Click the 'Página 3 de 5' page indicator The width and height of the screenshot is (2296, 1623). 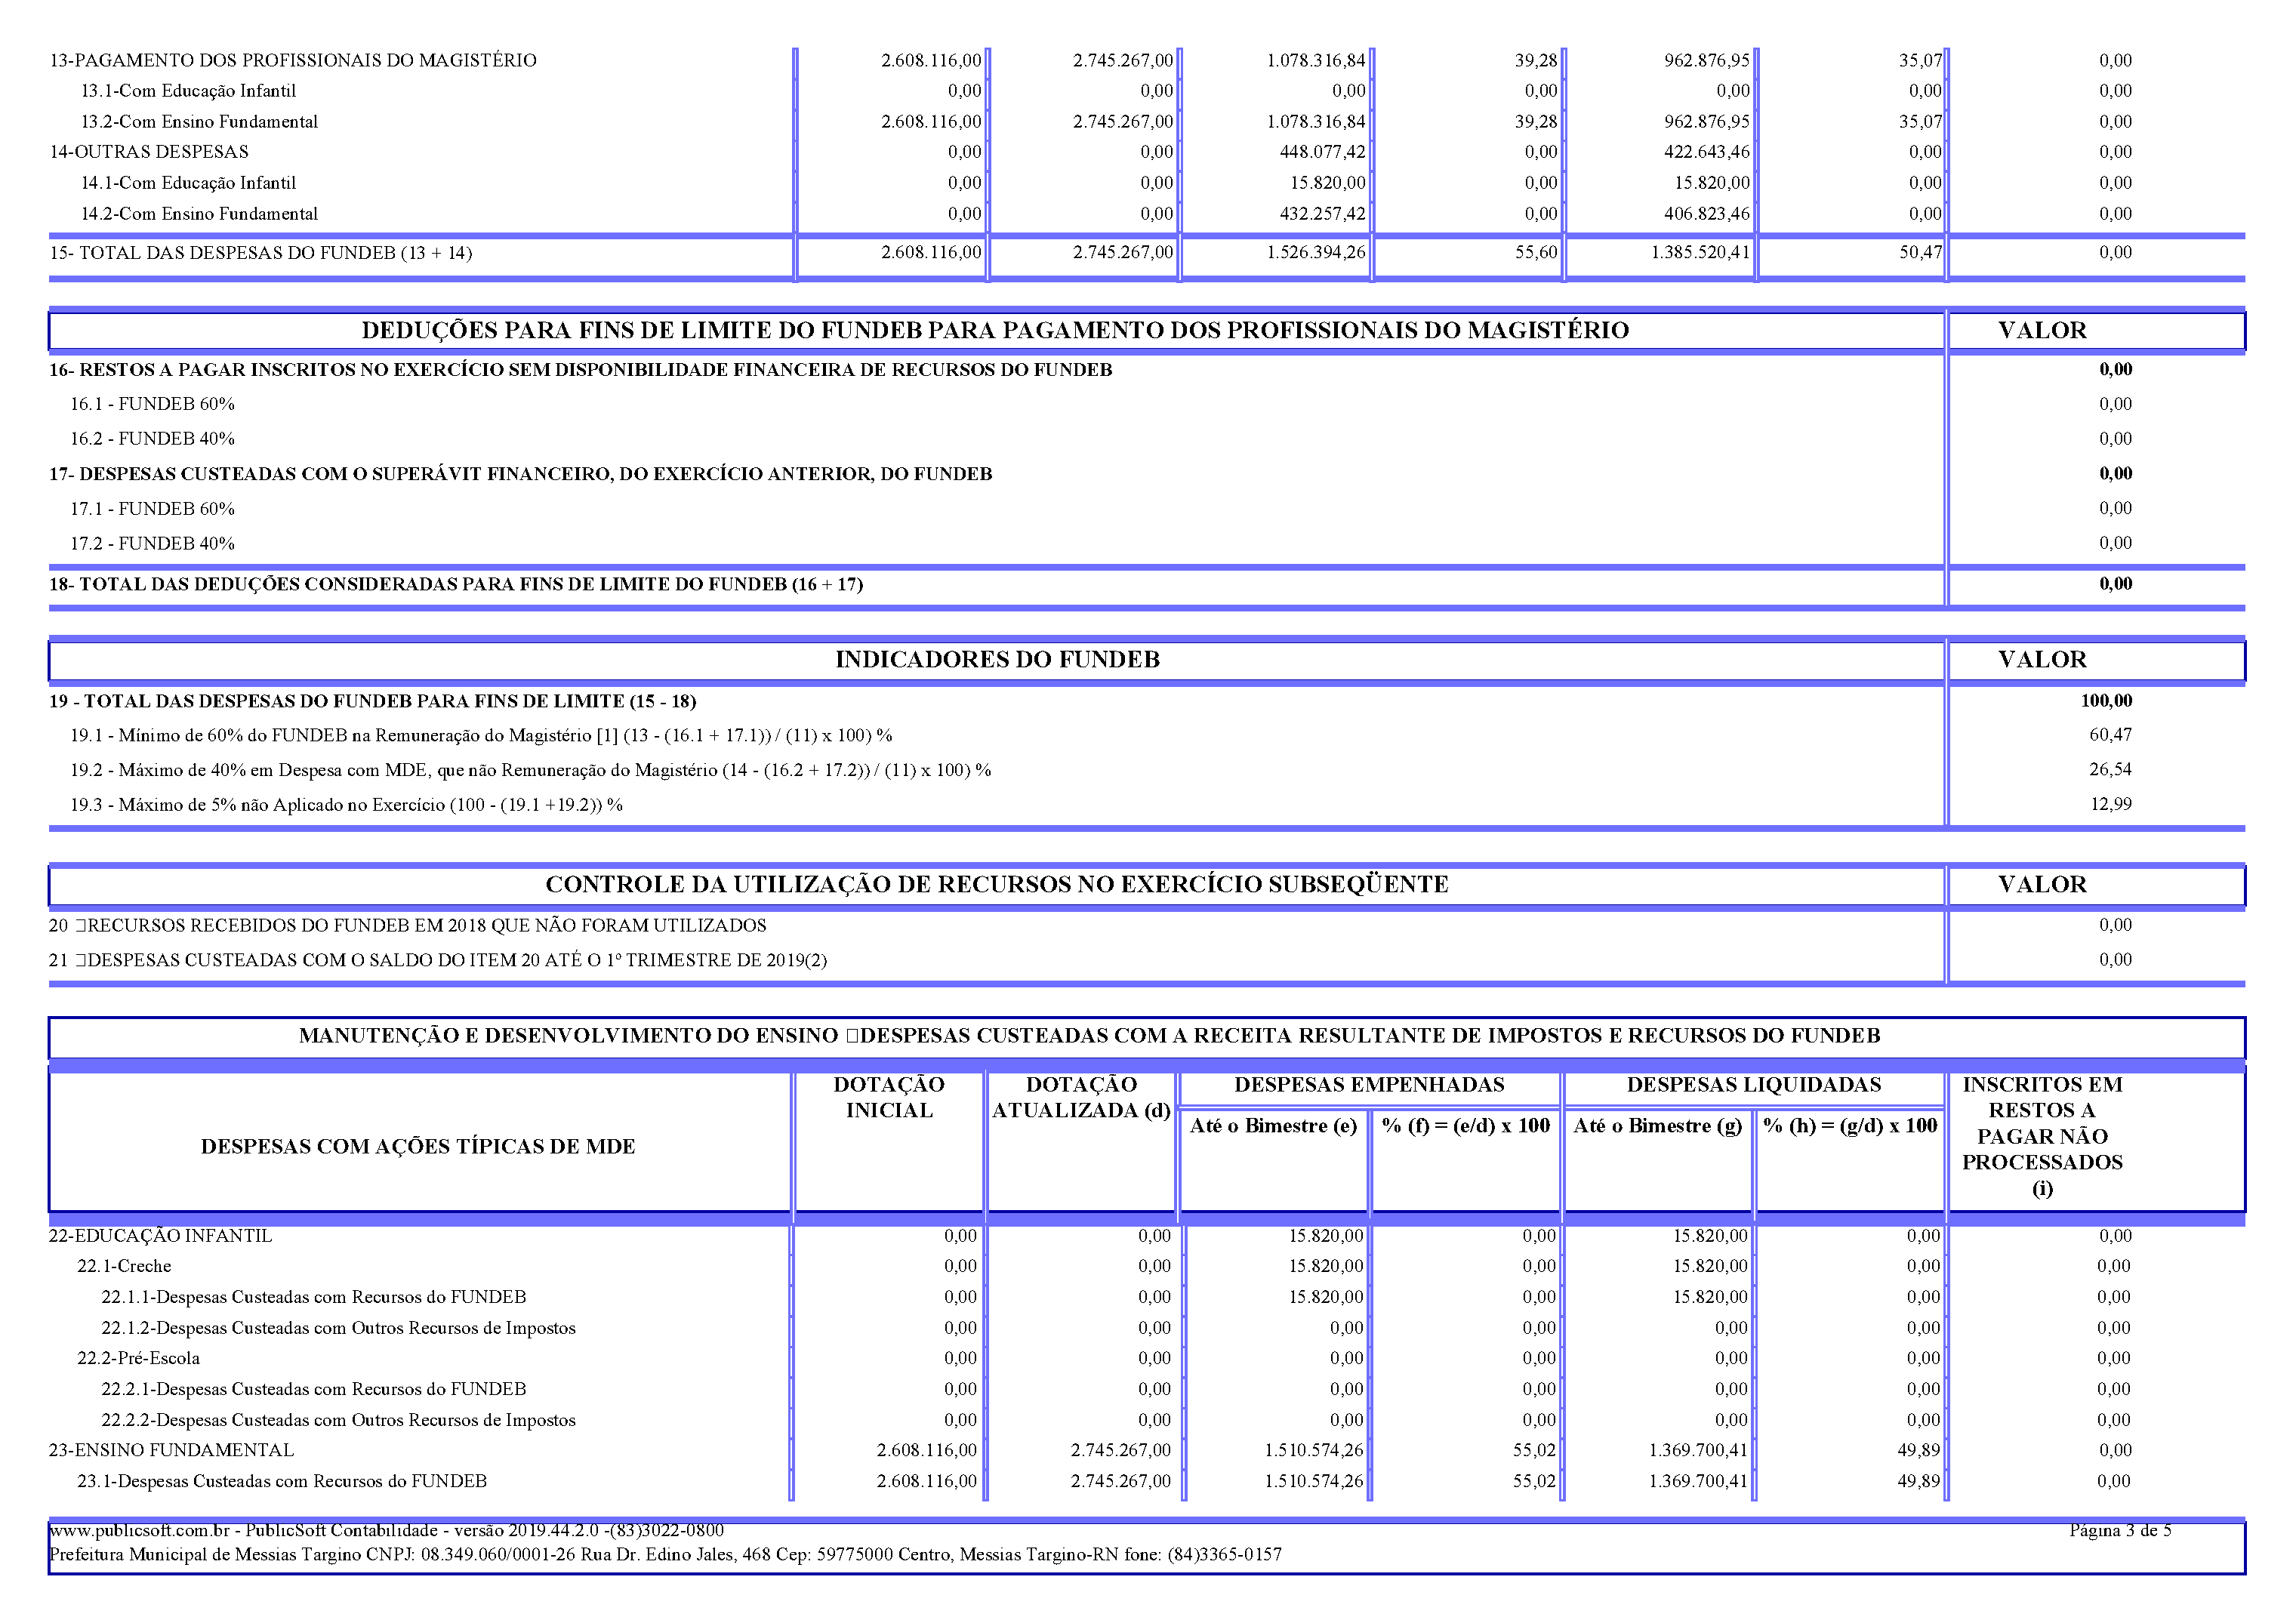tap(2119, 1531)
